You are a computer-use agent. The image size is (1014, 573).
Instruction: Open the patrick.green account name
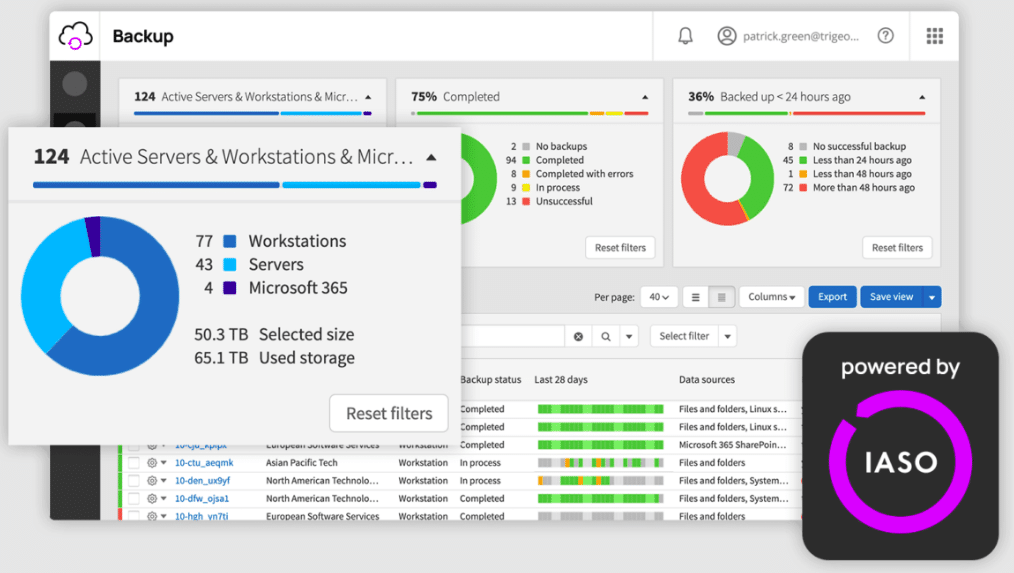click(x=801, y=36)
